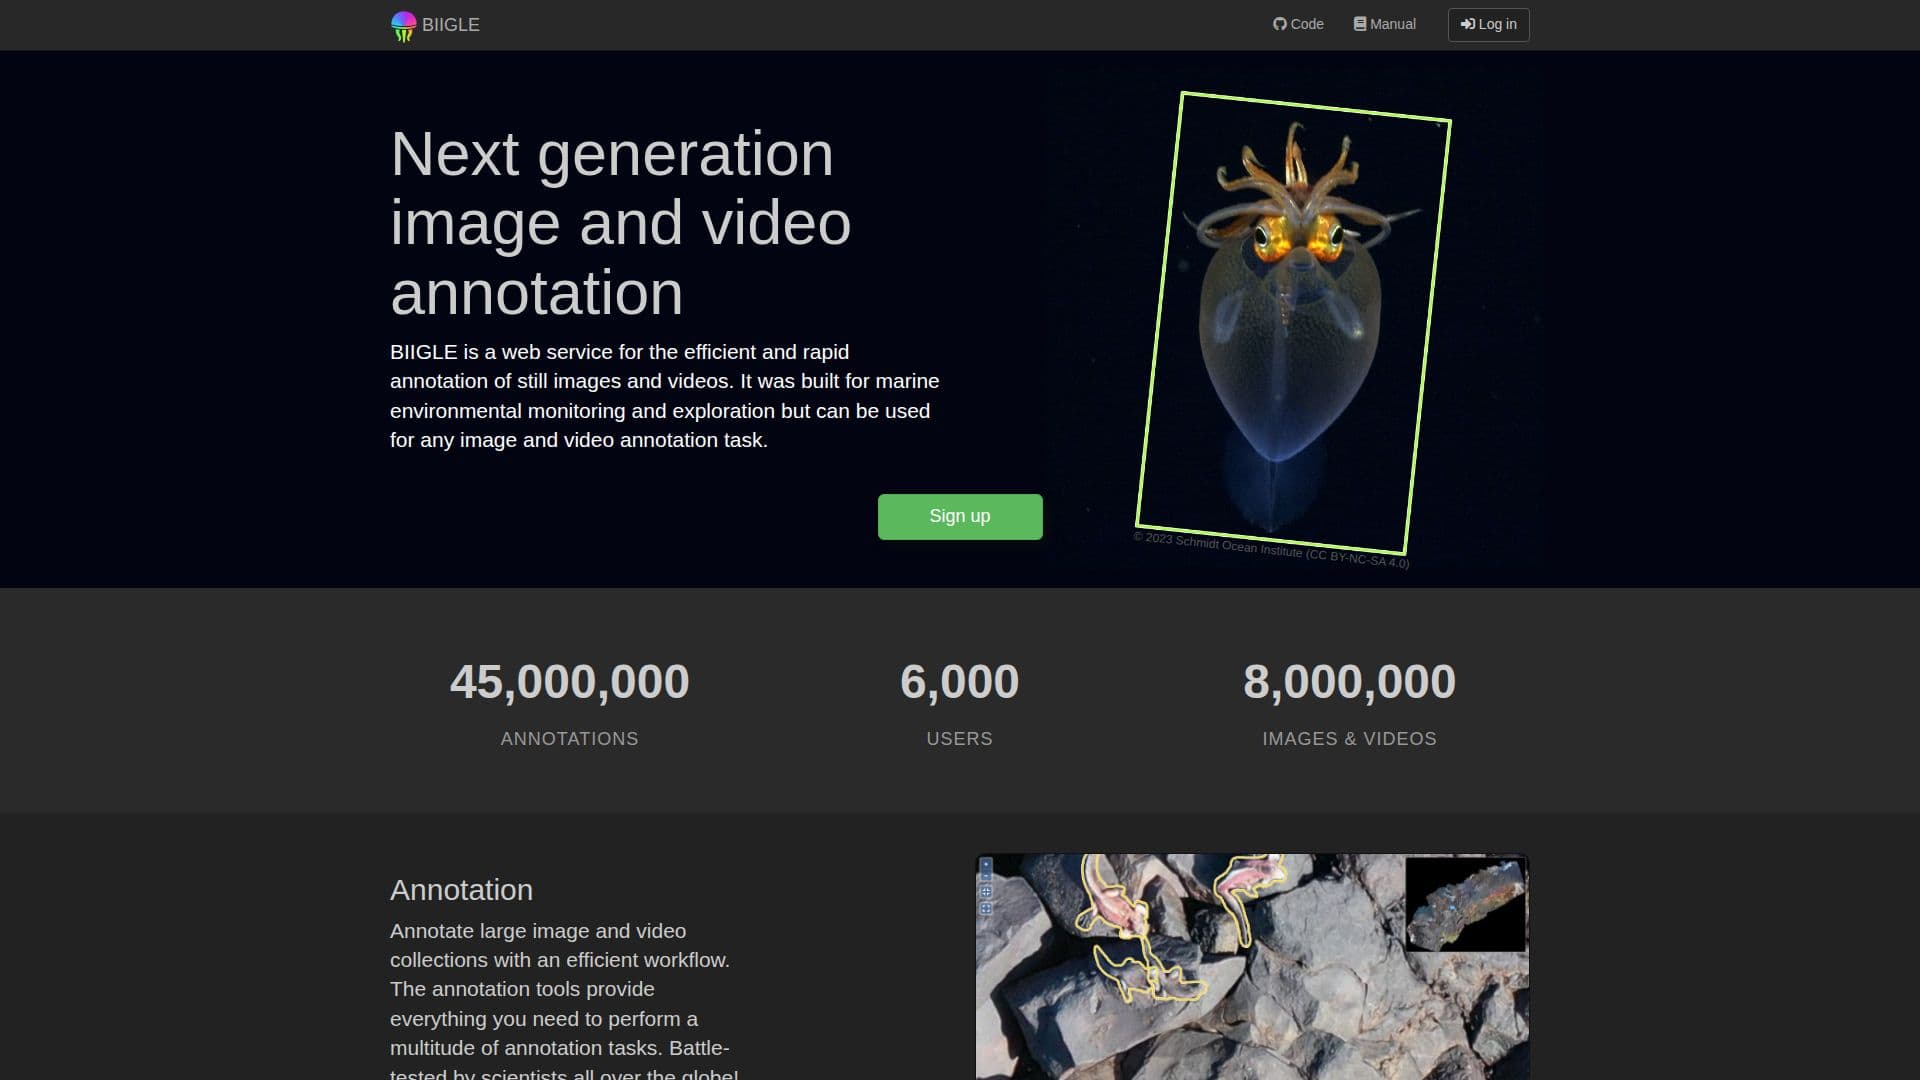This screenshot has height=1080, width=1920.
Task: Click the BIIGLE jellyfish logo
Action: [x=403, y=26]
